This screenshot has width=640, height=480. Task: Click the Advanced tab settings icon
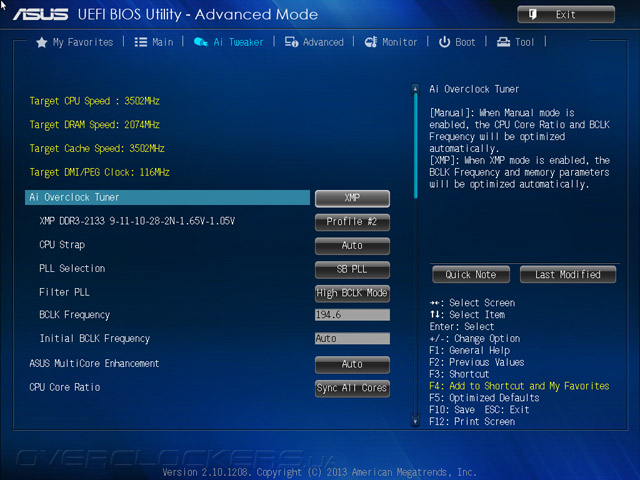(291, 42)
